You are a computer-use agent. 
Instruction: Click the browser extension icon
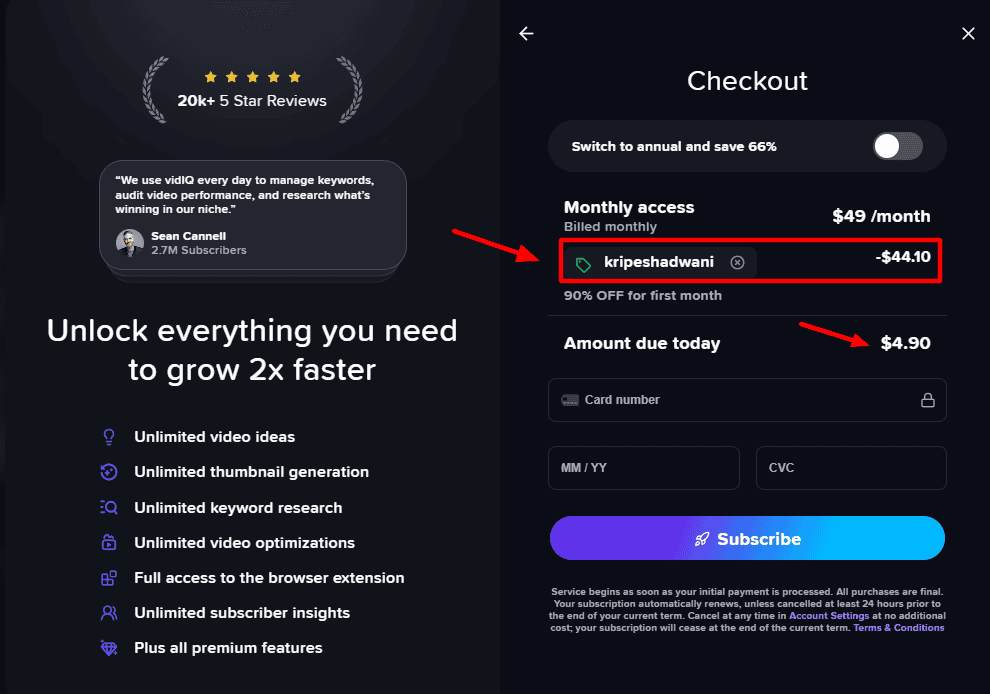click(110, 578)
